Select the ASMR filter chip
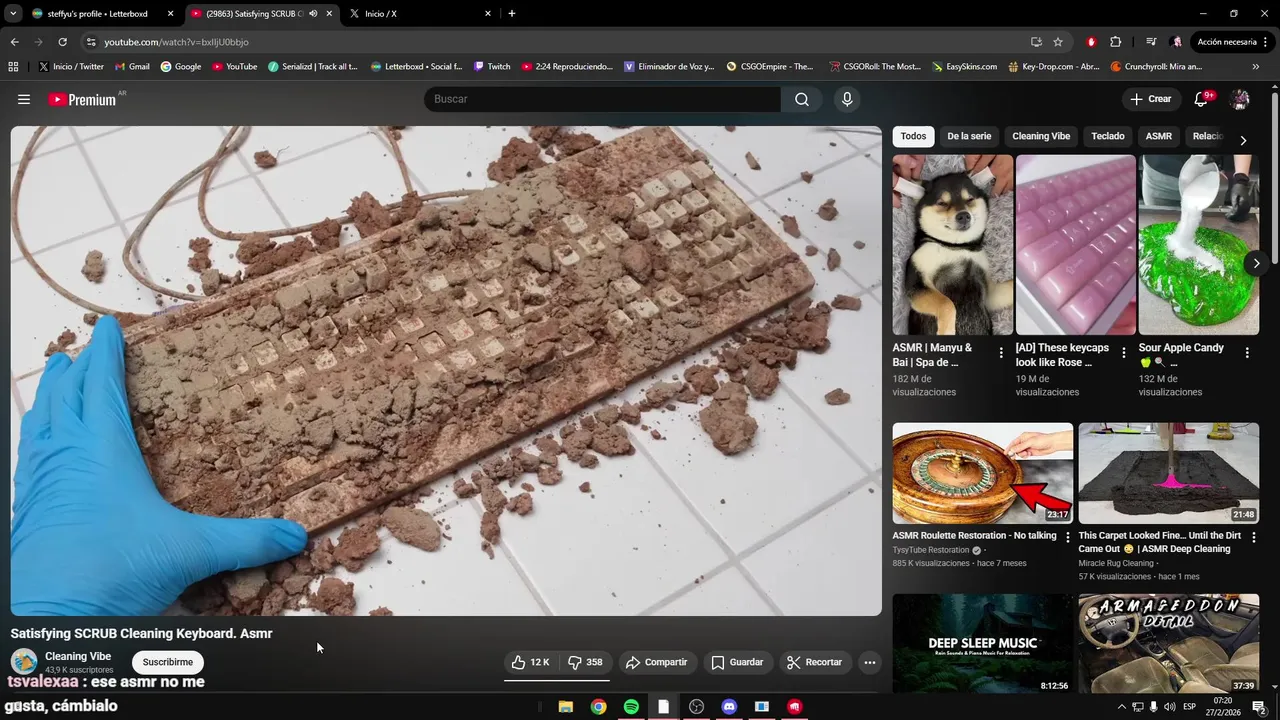Viewport: 1280px width, 720px height. [x=1159, y=136]
